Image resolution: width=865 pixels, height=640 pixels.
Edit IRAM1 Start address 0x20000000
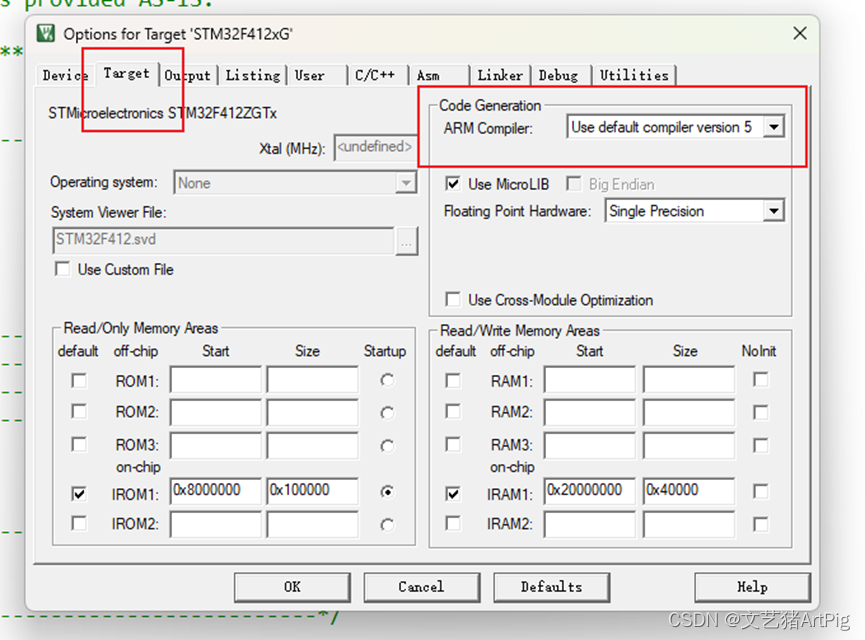[590, 491]
